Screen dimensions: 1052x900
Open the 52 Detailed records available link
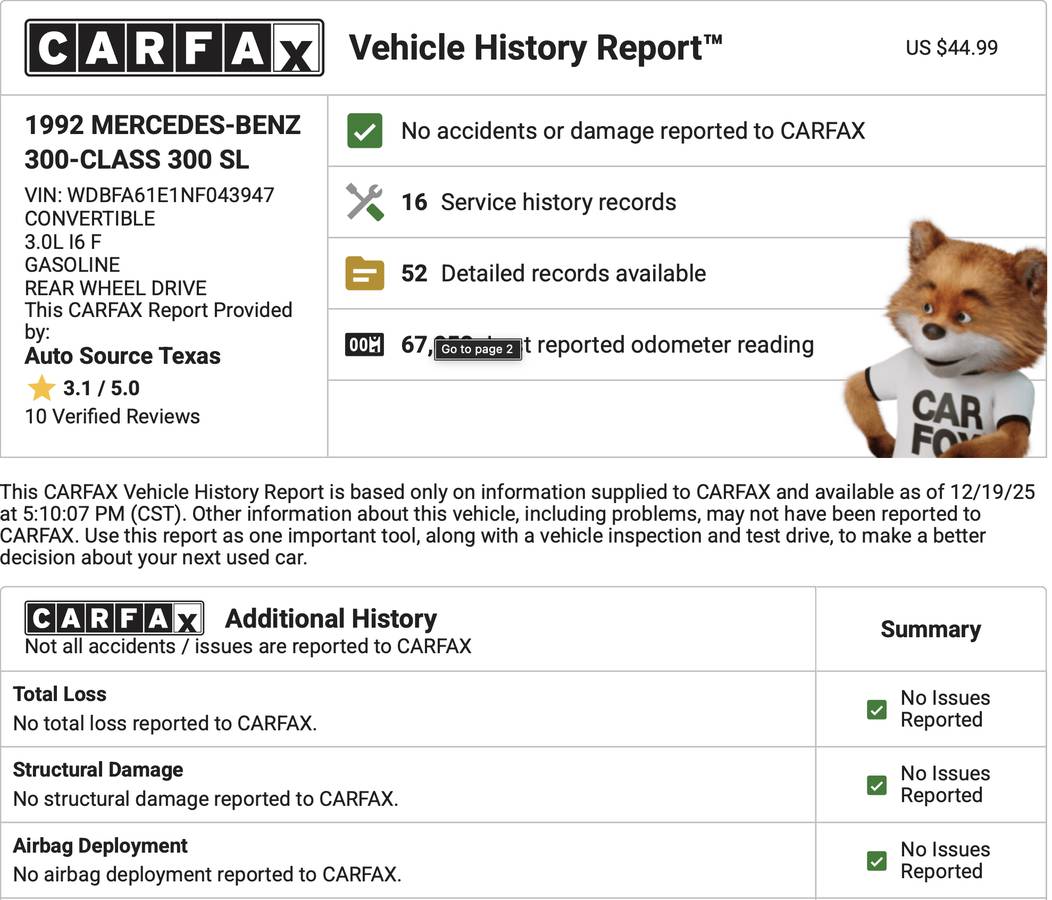point(553,273)
